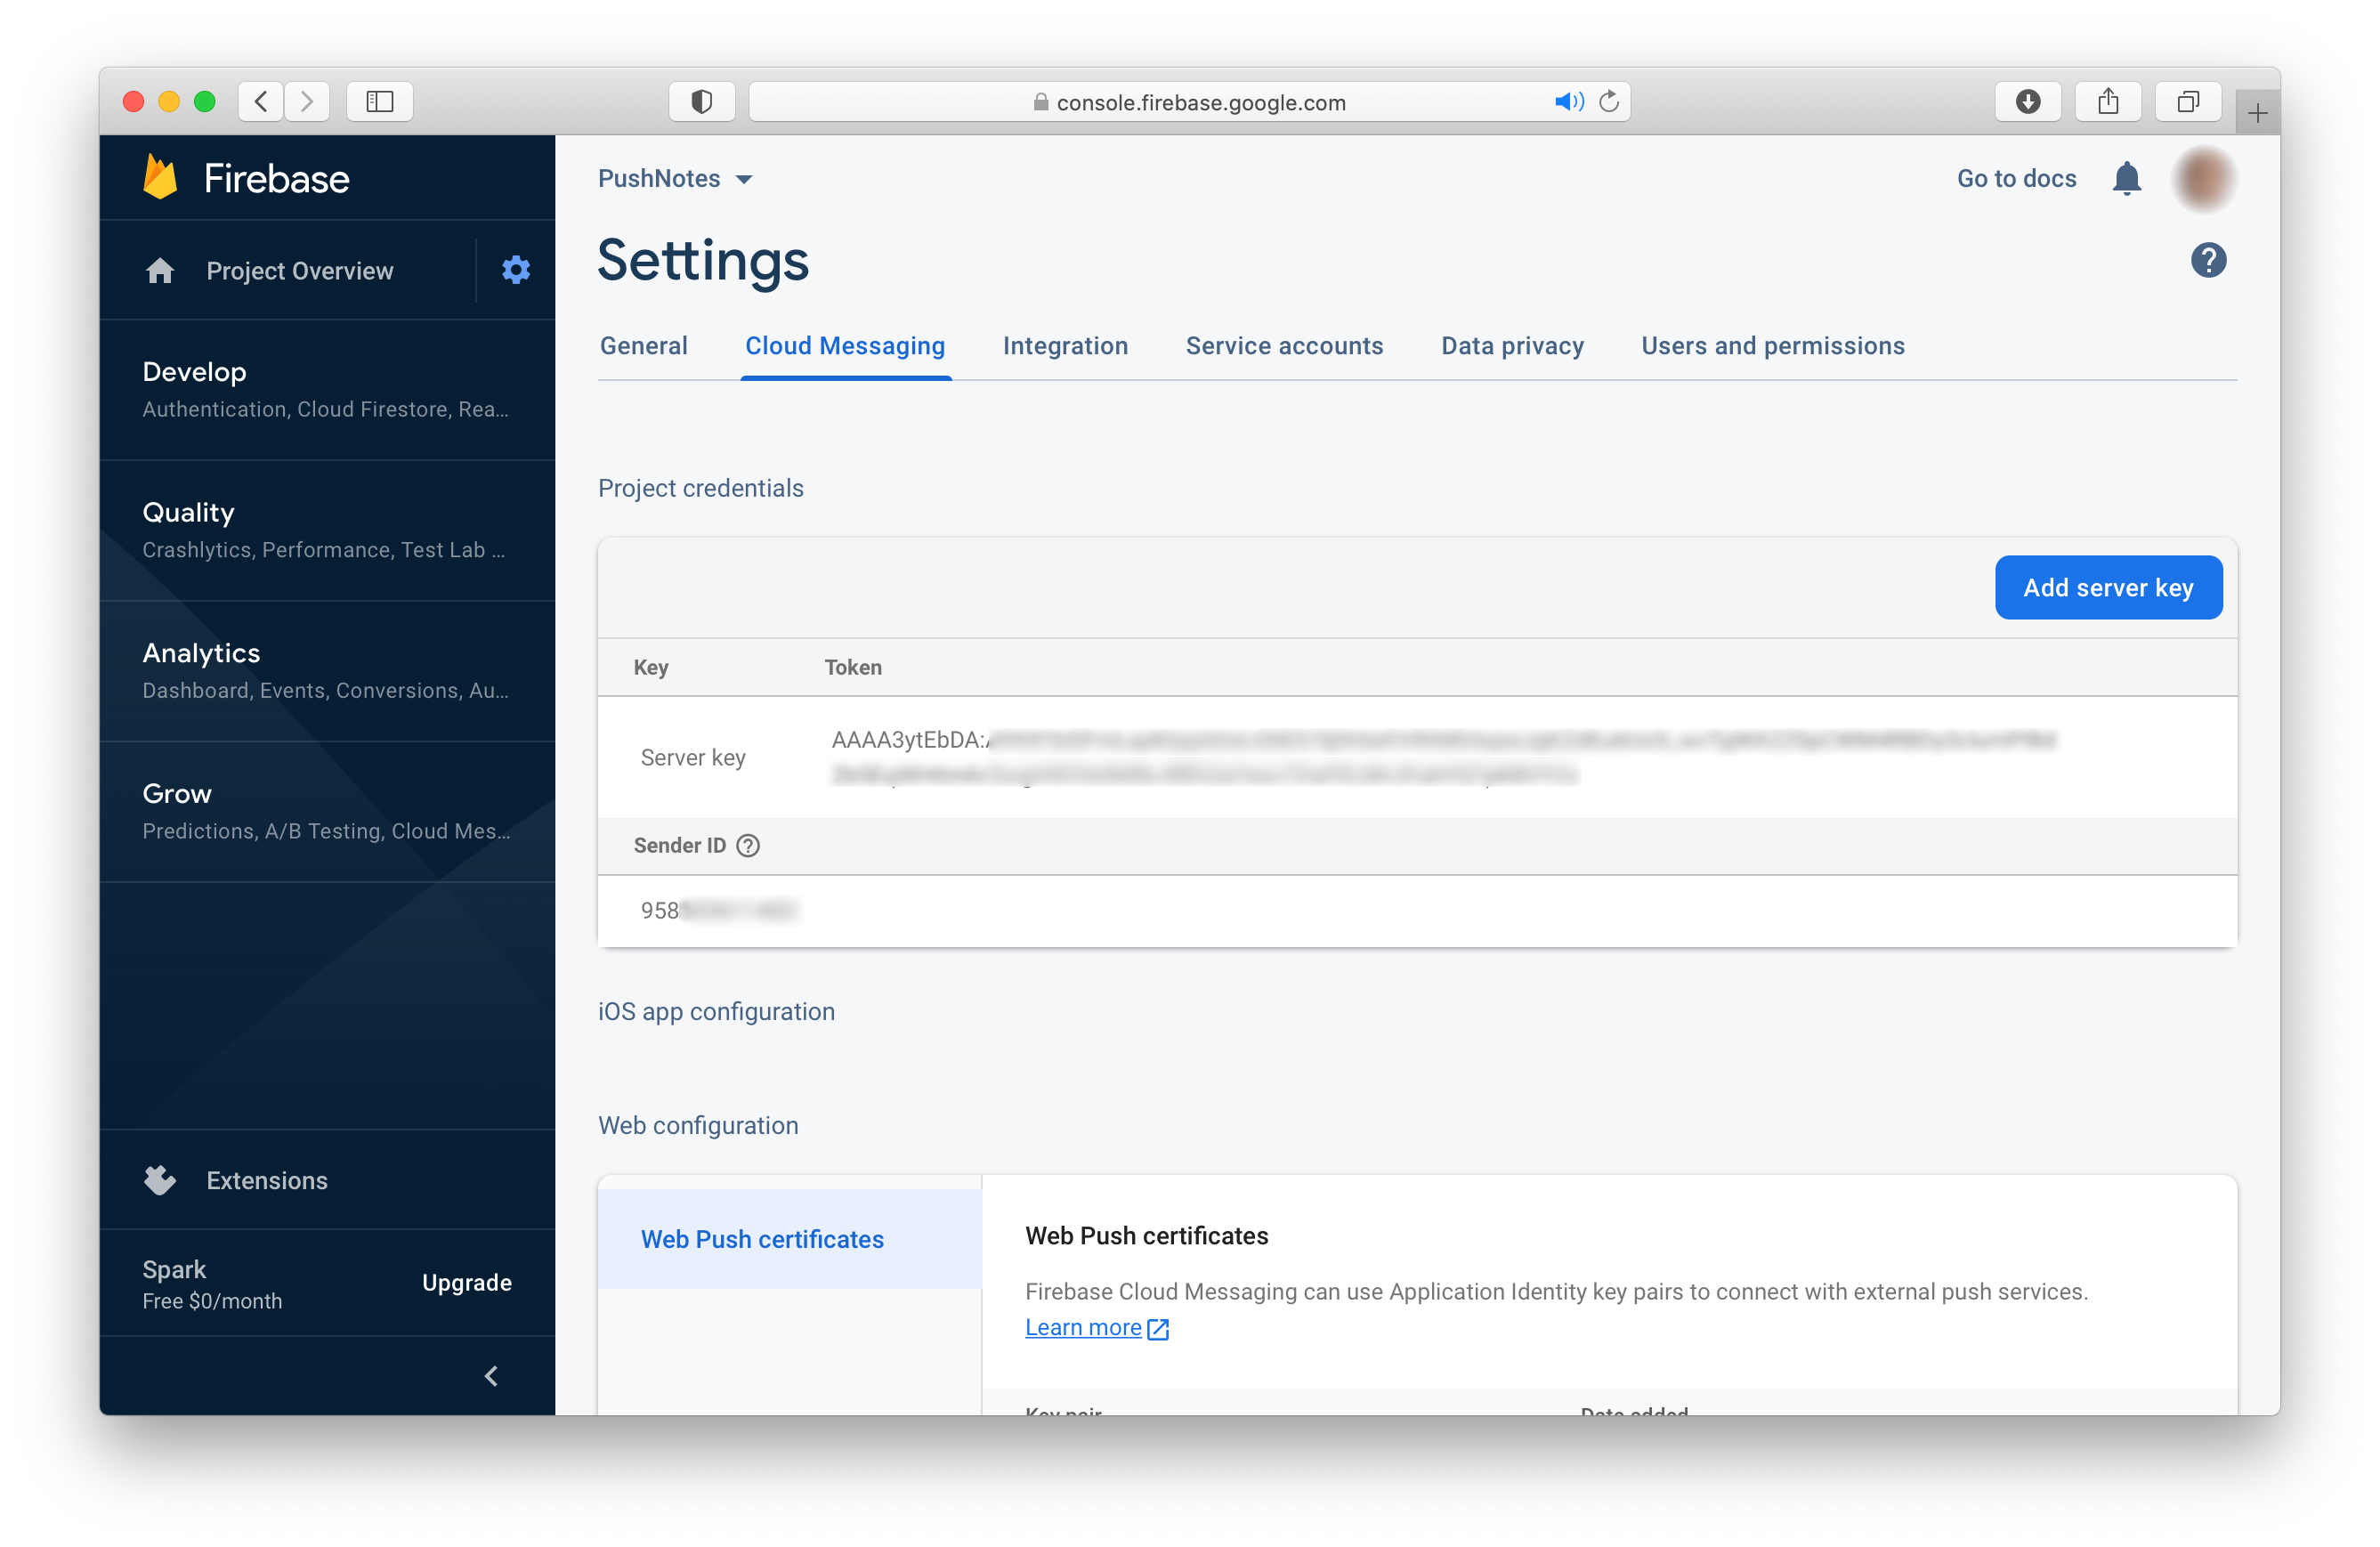Open project settings gear icon

point(516,270)
